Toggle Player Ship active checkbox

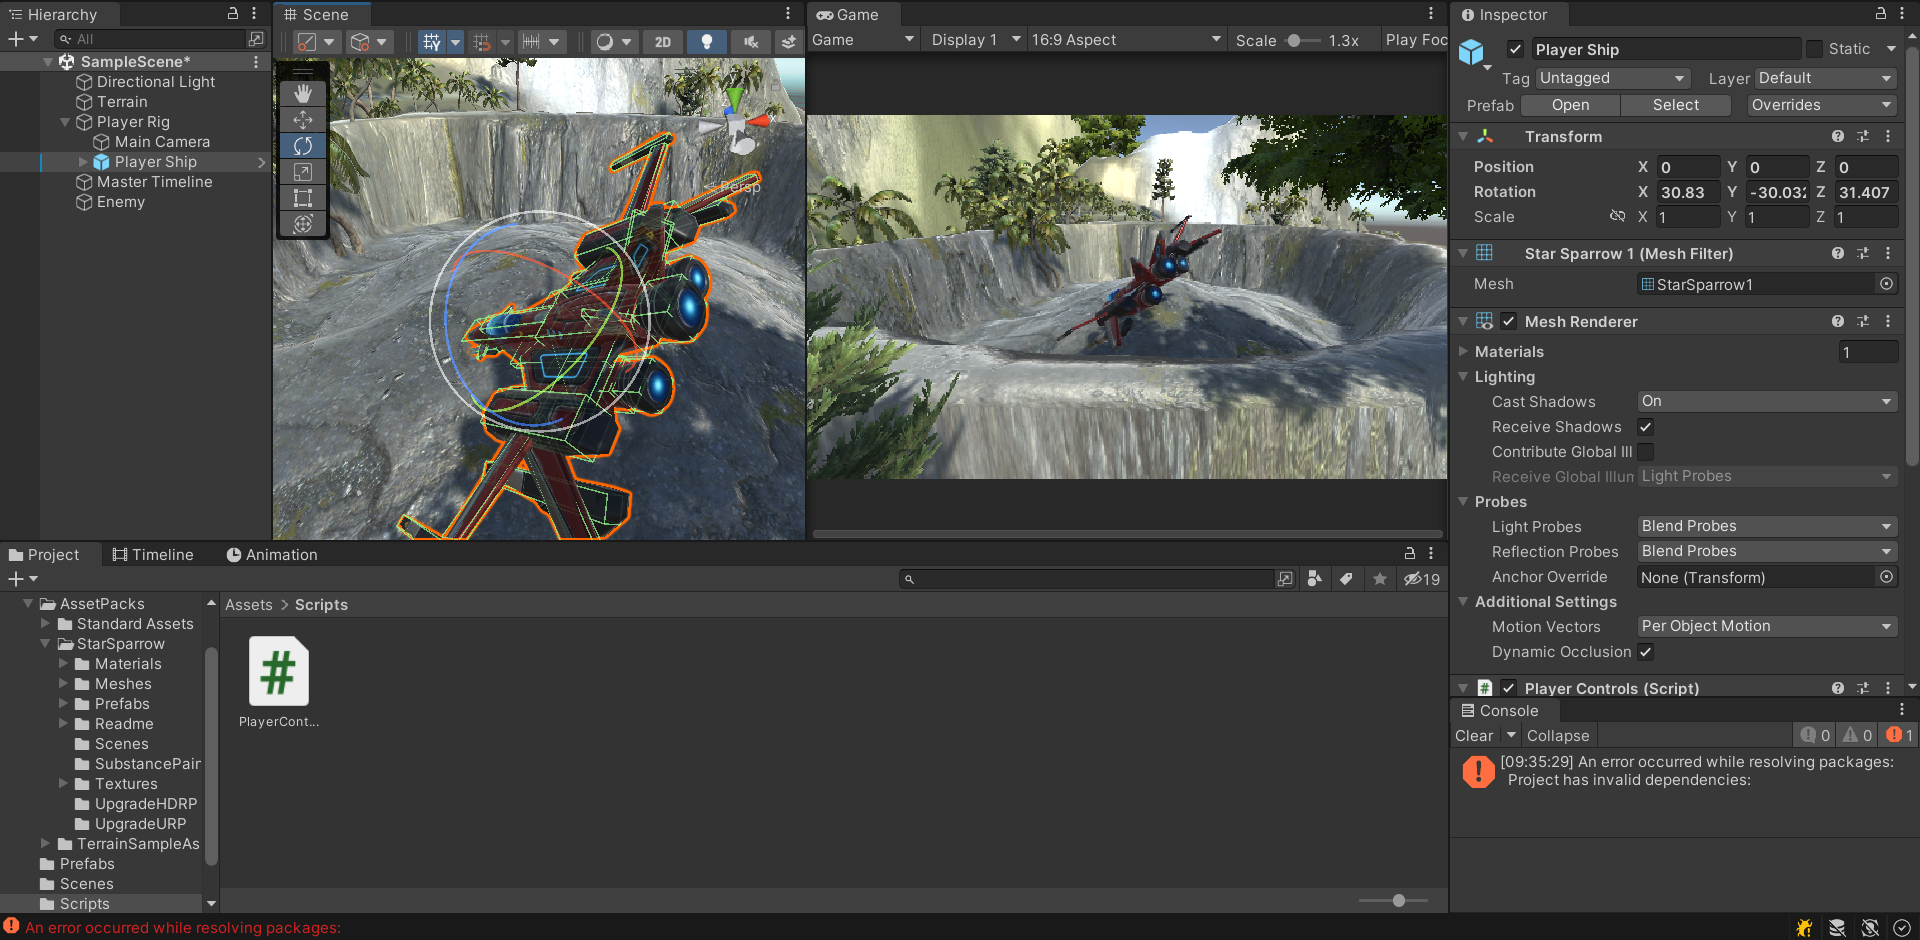1516,49
